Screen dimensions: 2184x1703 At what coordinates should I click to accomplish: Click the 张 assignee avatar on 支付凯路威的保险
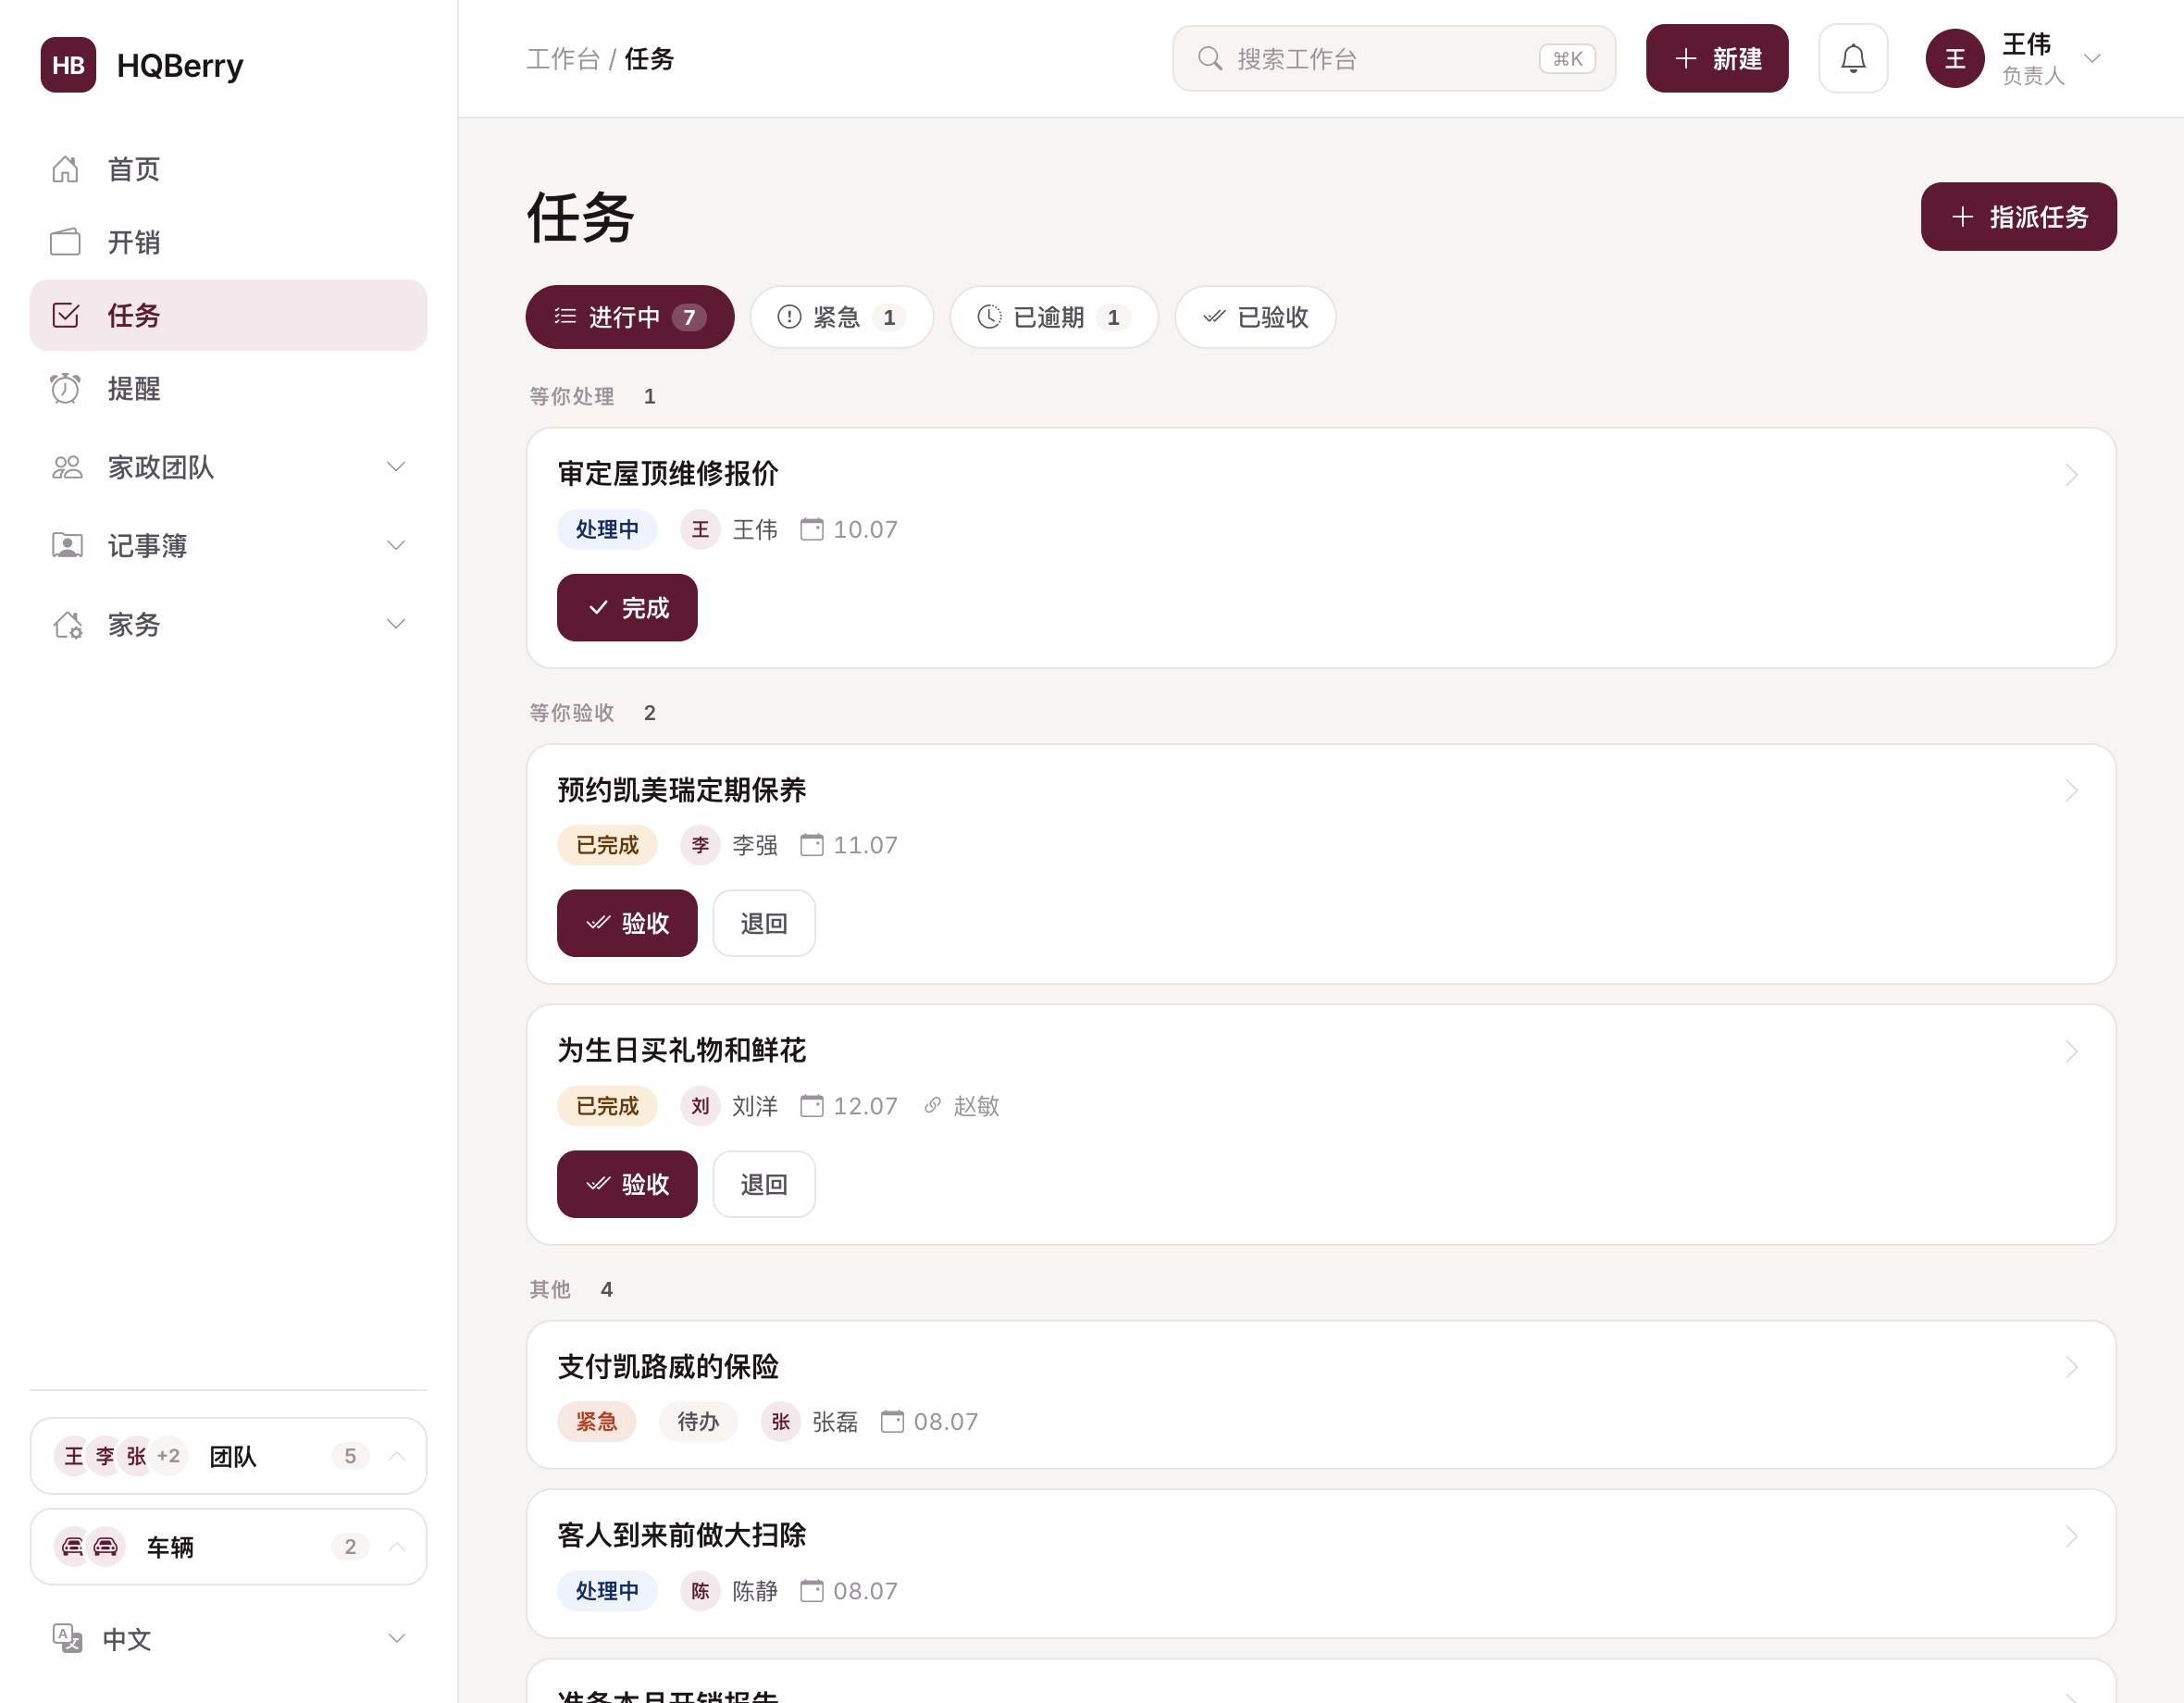click(x=781, y=1422)
